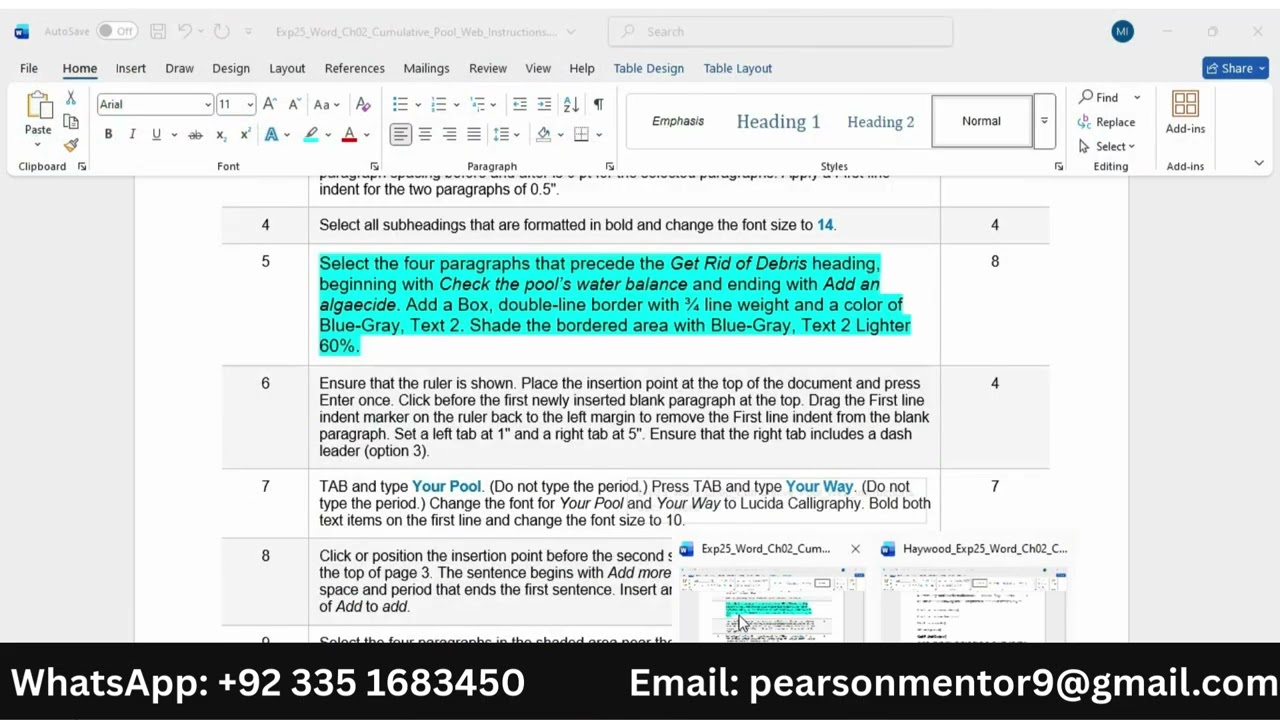Screen dimensions: 1280x720
Task: Toggle Show/Hide paragraph marks
Action: pyautogui.click(x=598, y=104)
